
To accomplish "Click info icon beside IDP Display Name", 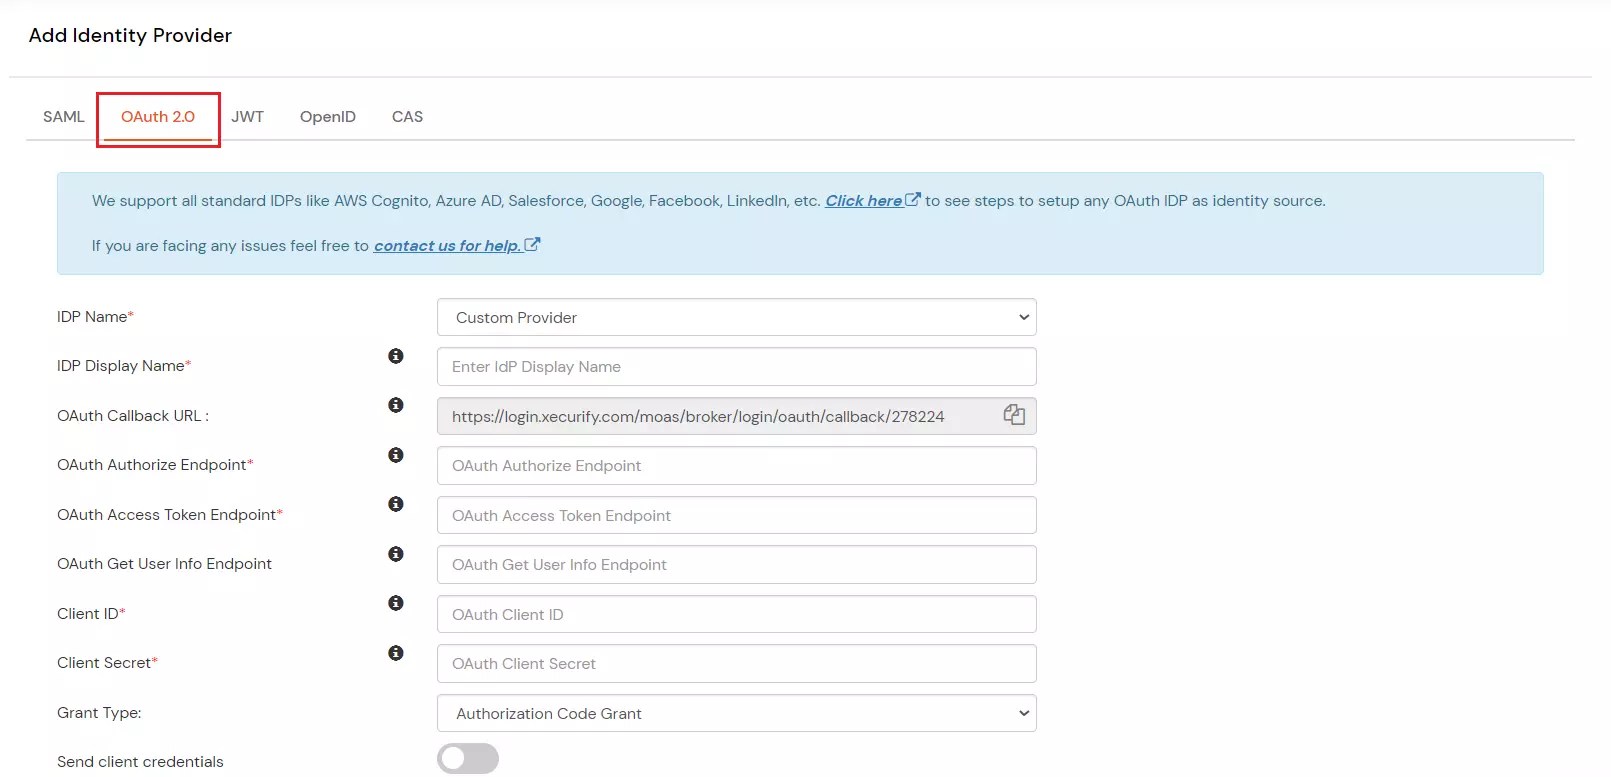I will pos(396,356).
